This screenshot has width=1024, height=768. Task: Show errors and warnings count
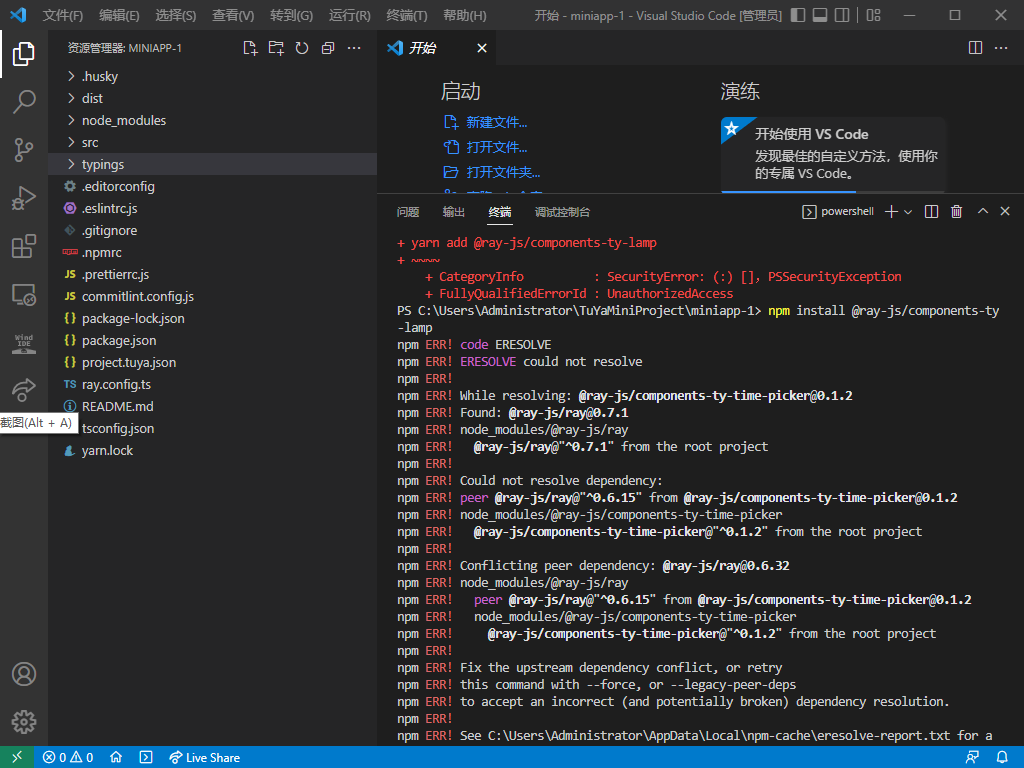coord(68,758)
